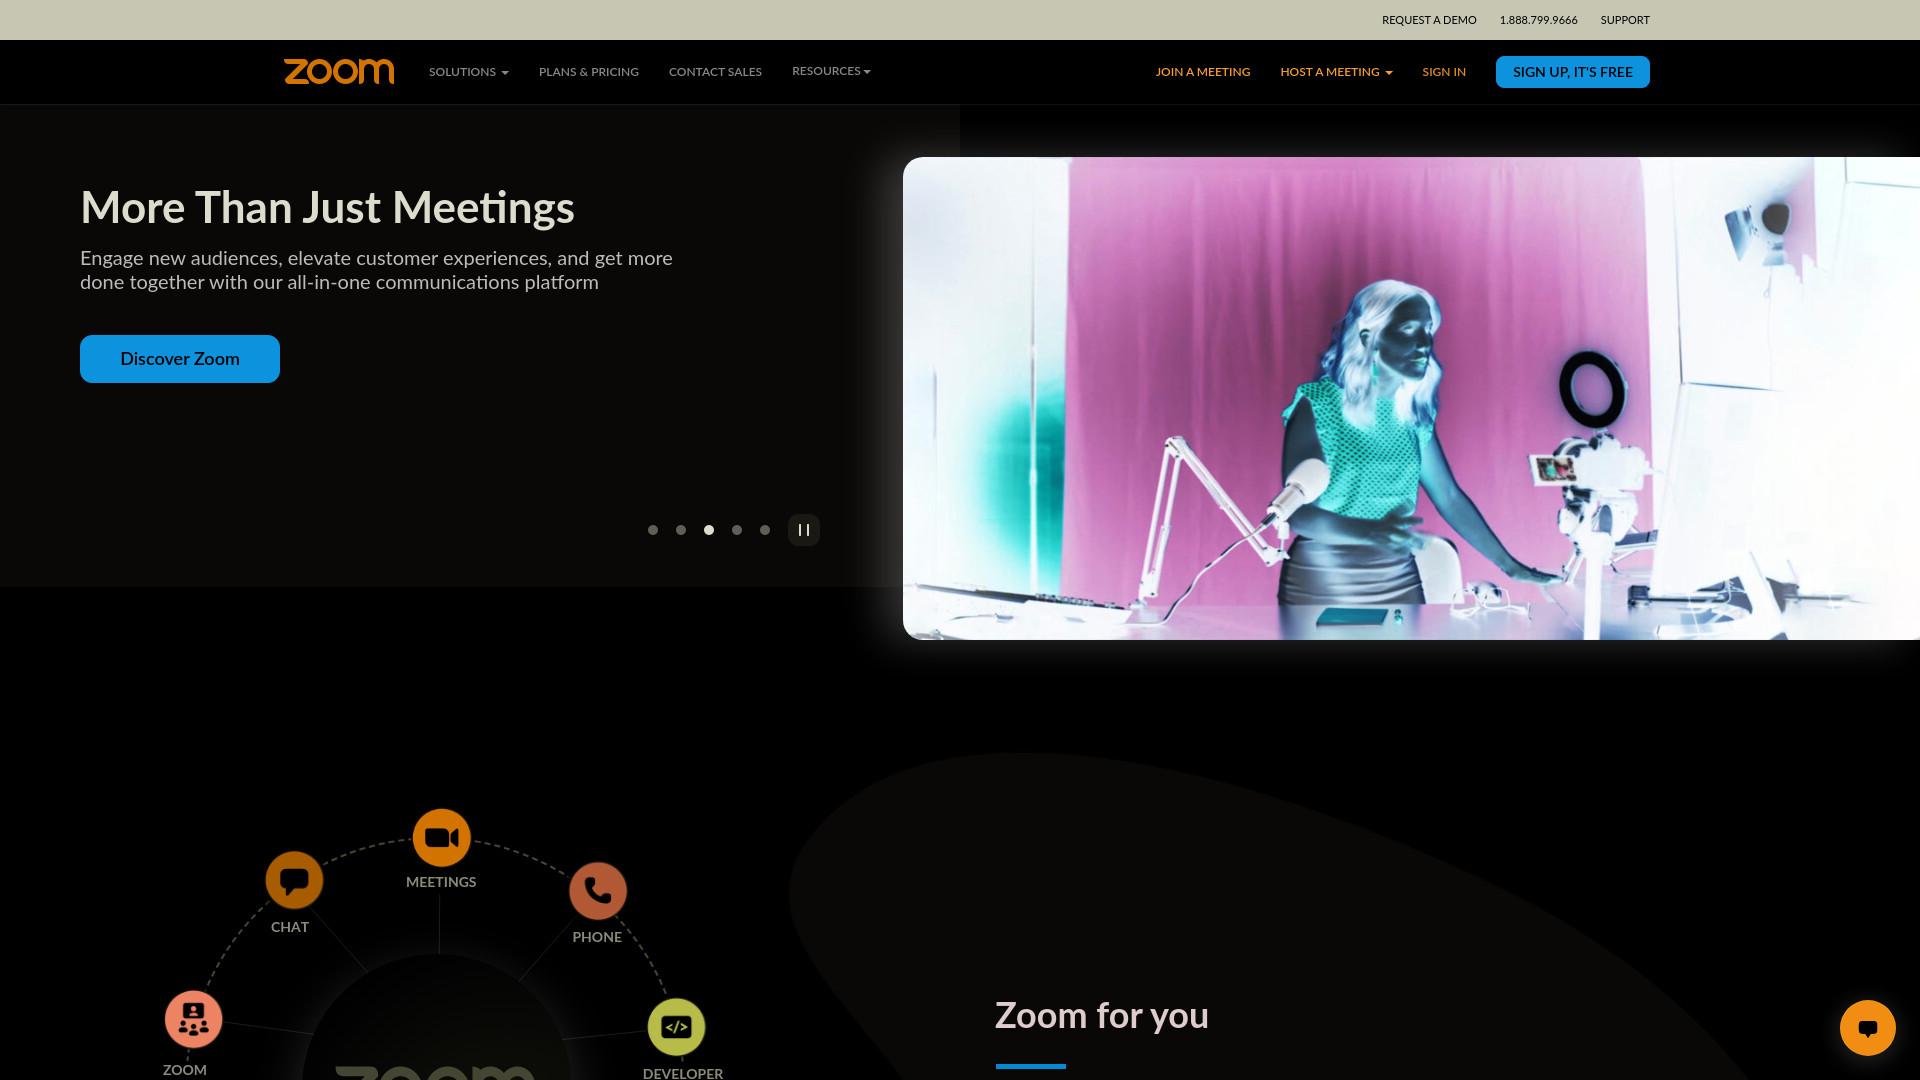Click Join a Meeting link
This screenshot has width=1920, height=1080.
pos(1203,72)
